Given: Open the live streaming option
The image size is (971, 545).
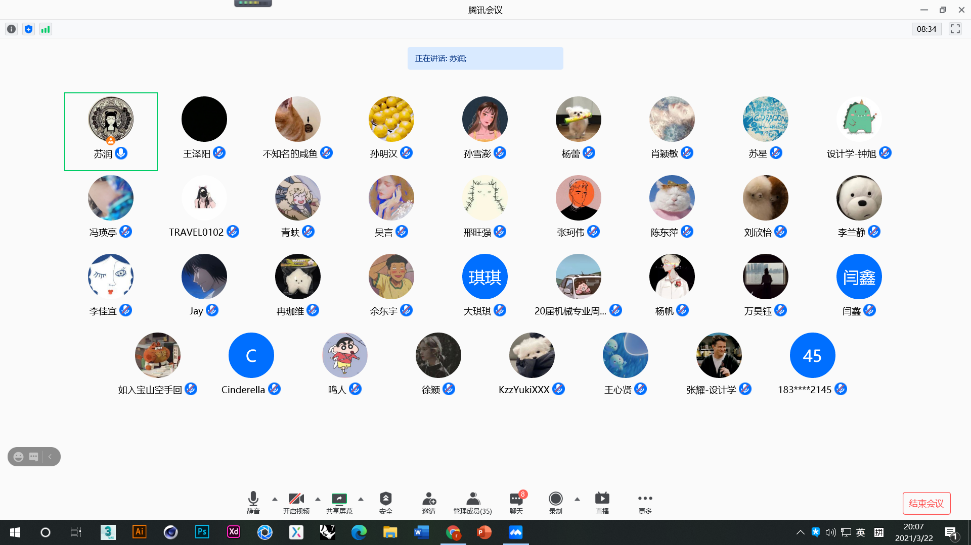Looking at the screenshot, I should [x=602, y=500].
